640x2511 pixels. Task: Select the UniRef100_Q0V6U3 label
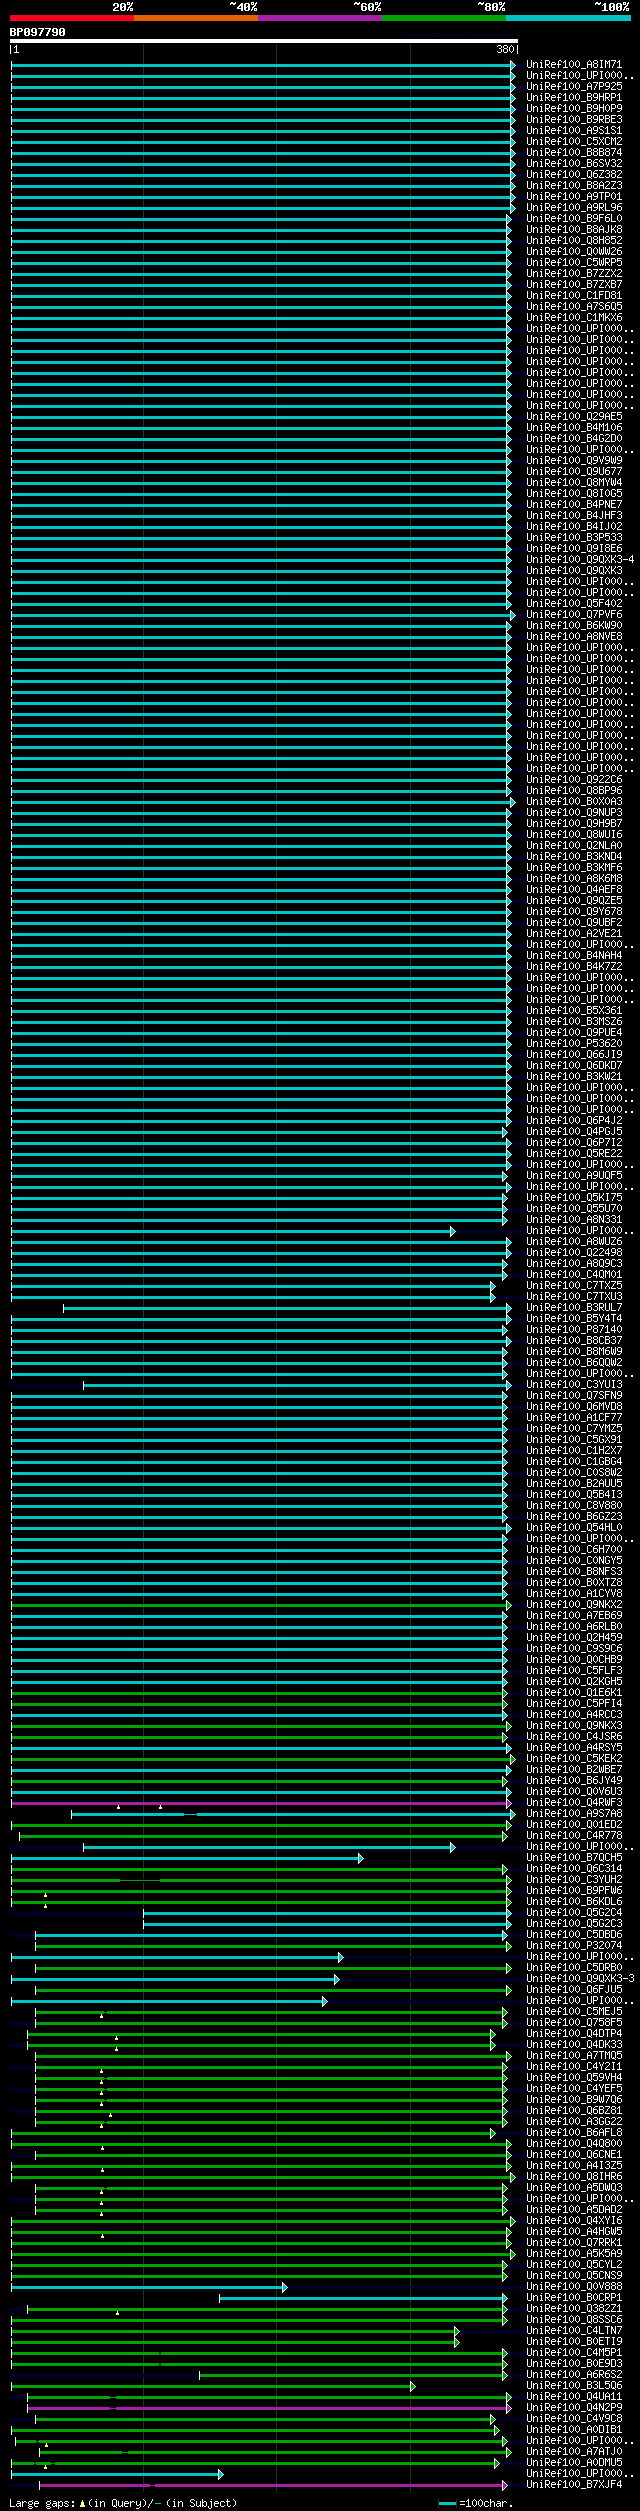tap(574, 1792)
